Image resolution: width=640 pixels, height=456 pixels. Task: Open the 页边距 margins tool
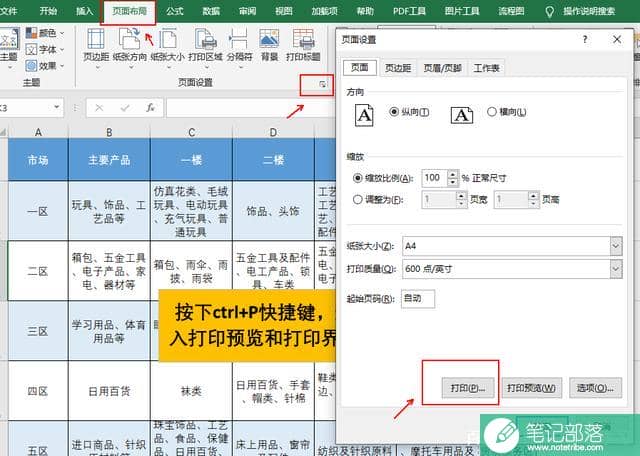96,46
